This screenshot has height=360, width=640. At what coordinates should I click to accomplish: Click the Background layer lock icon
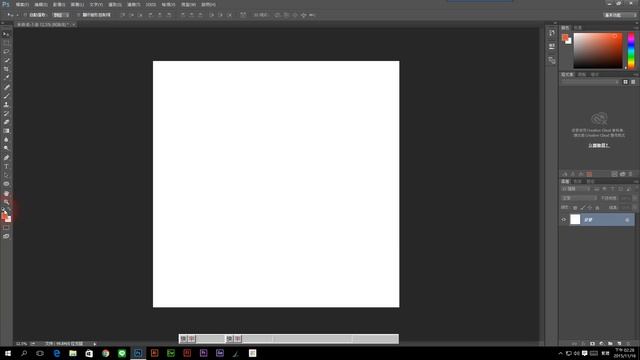[627, 220]
